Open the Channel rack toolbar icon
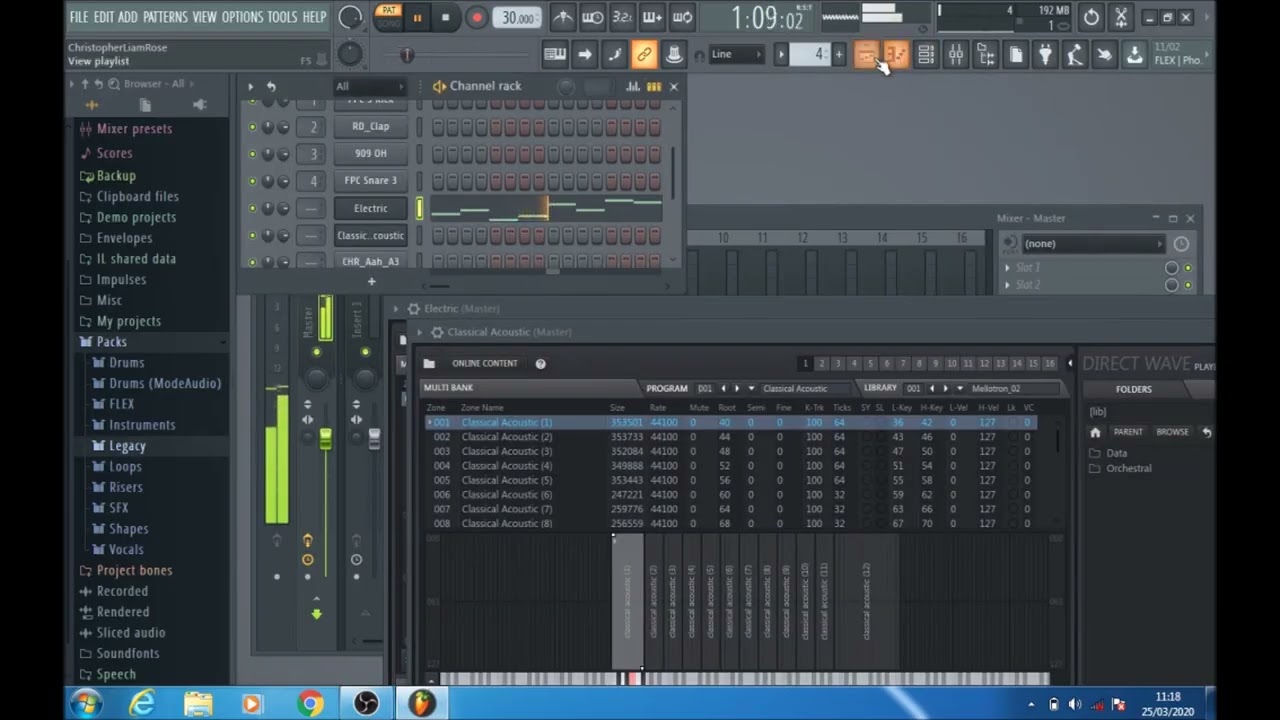This screenshot has width=1280, height=720. (926, 56)
